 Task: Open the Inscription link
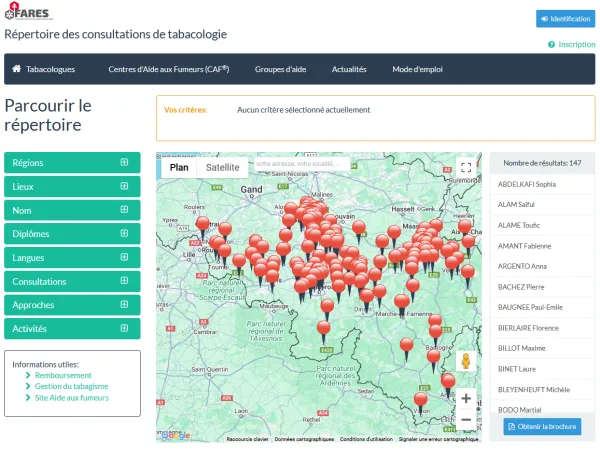[x=577, y=44]
